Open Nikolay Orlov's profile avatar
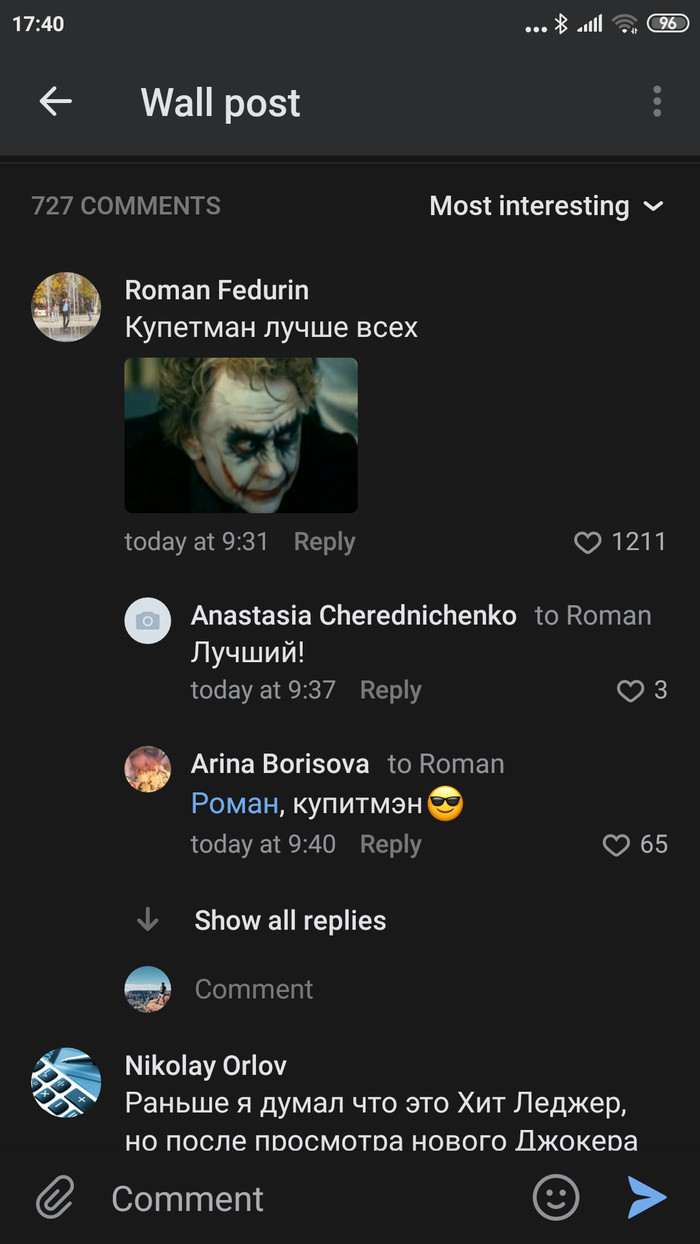The image size is (700, 1244). coord(66,1082)
